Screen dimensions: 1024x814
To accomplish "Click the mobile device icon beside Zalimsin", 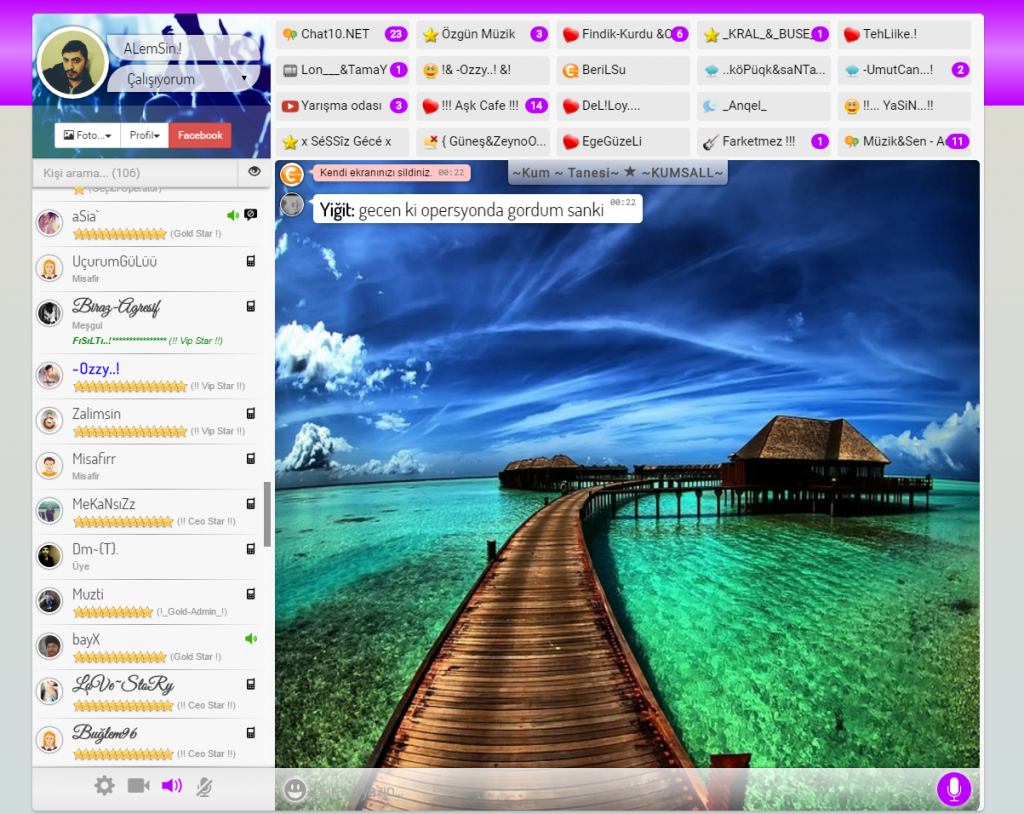I will pyautogui.click(x=251, y=413).
